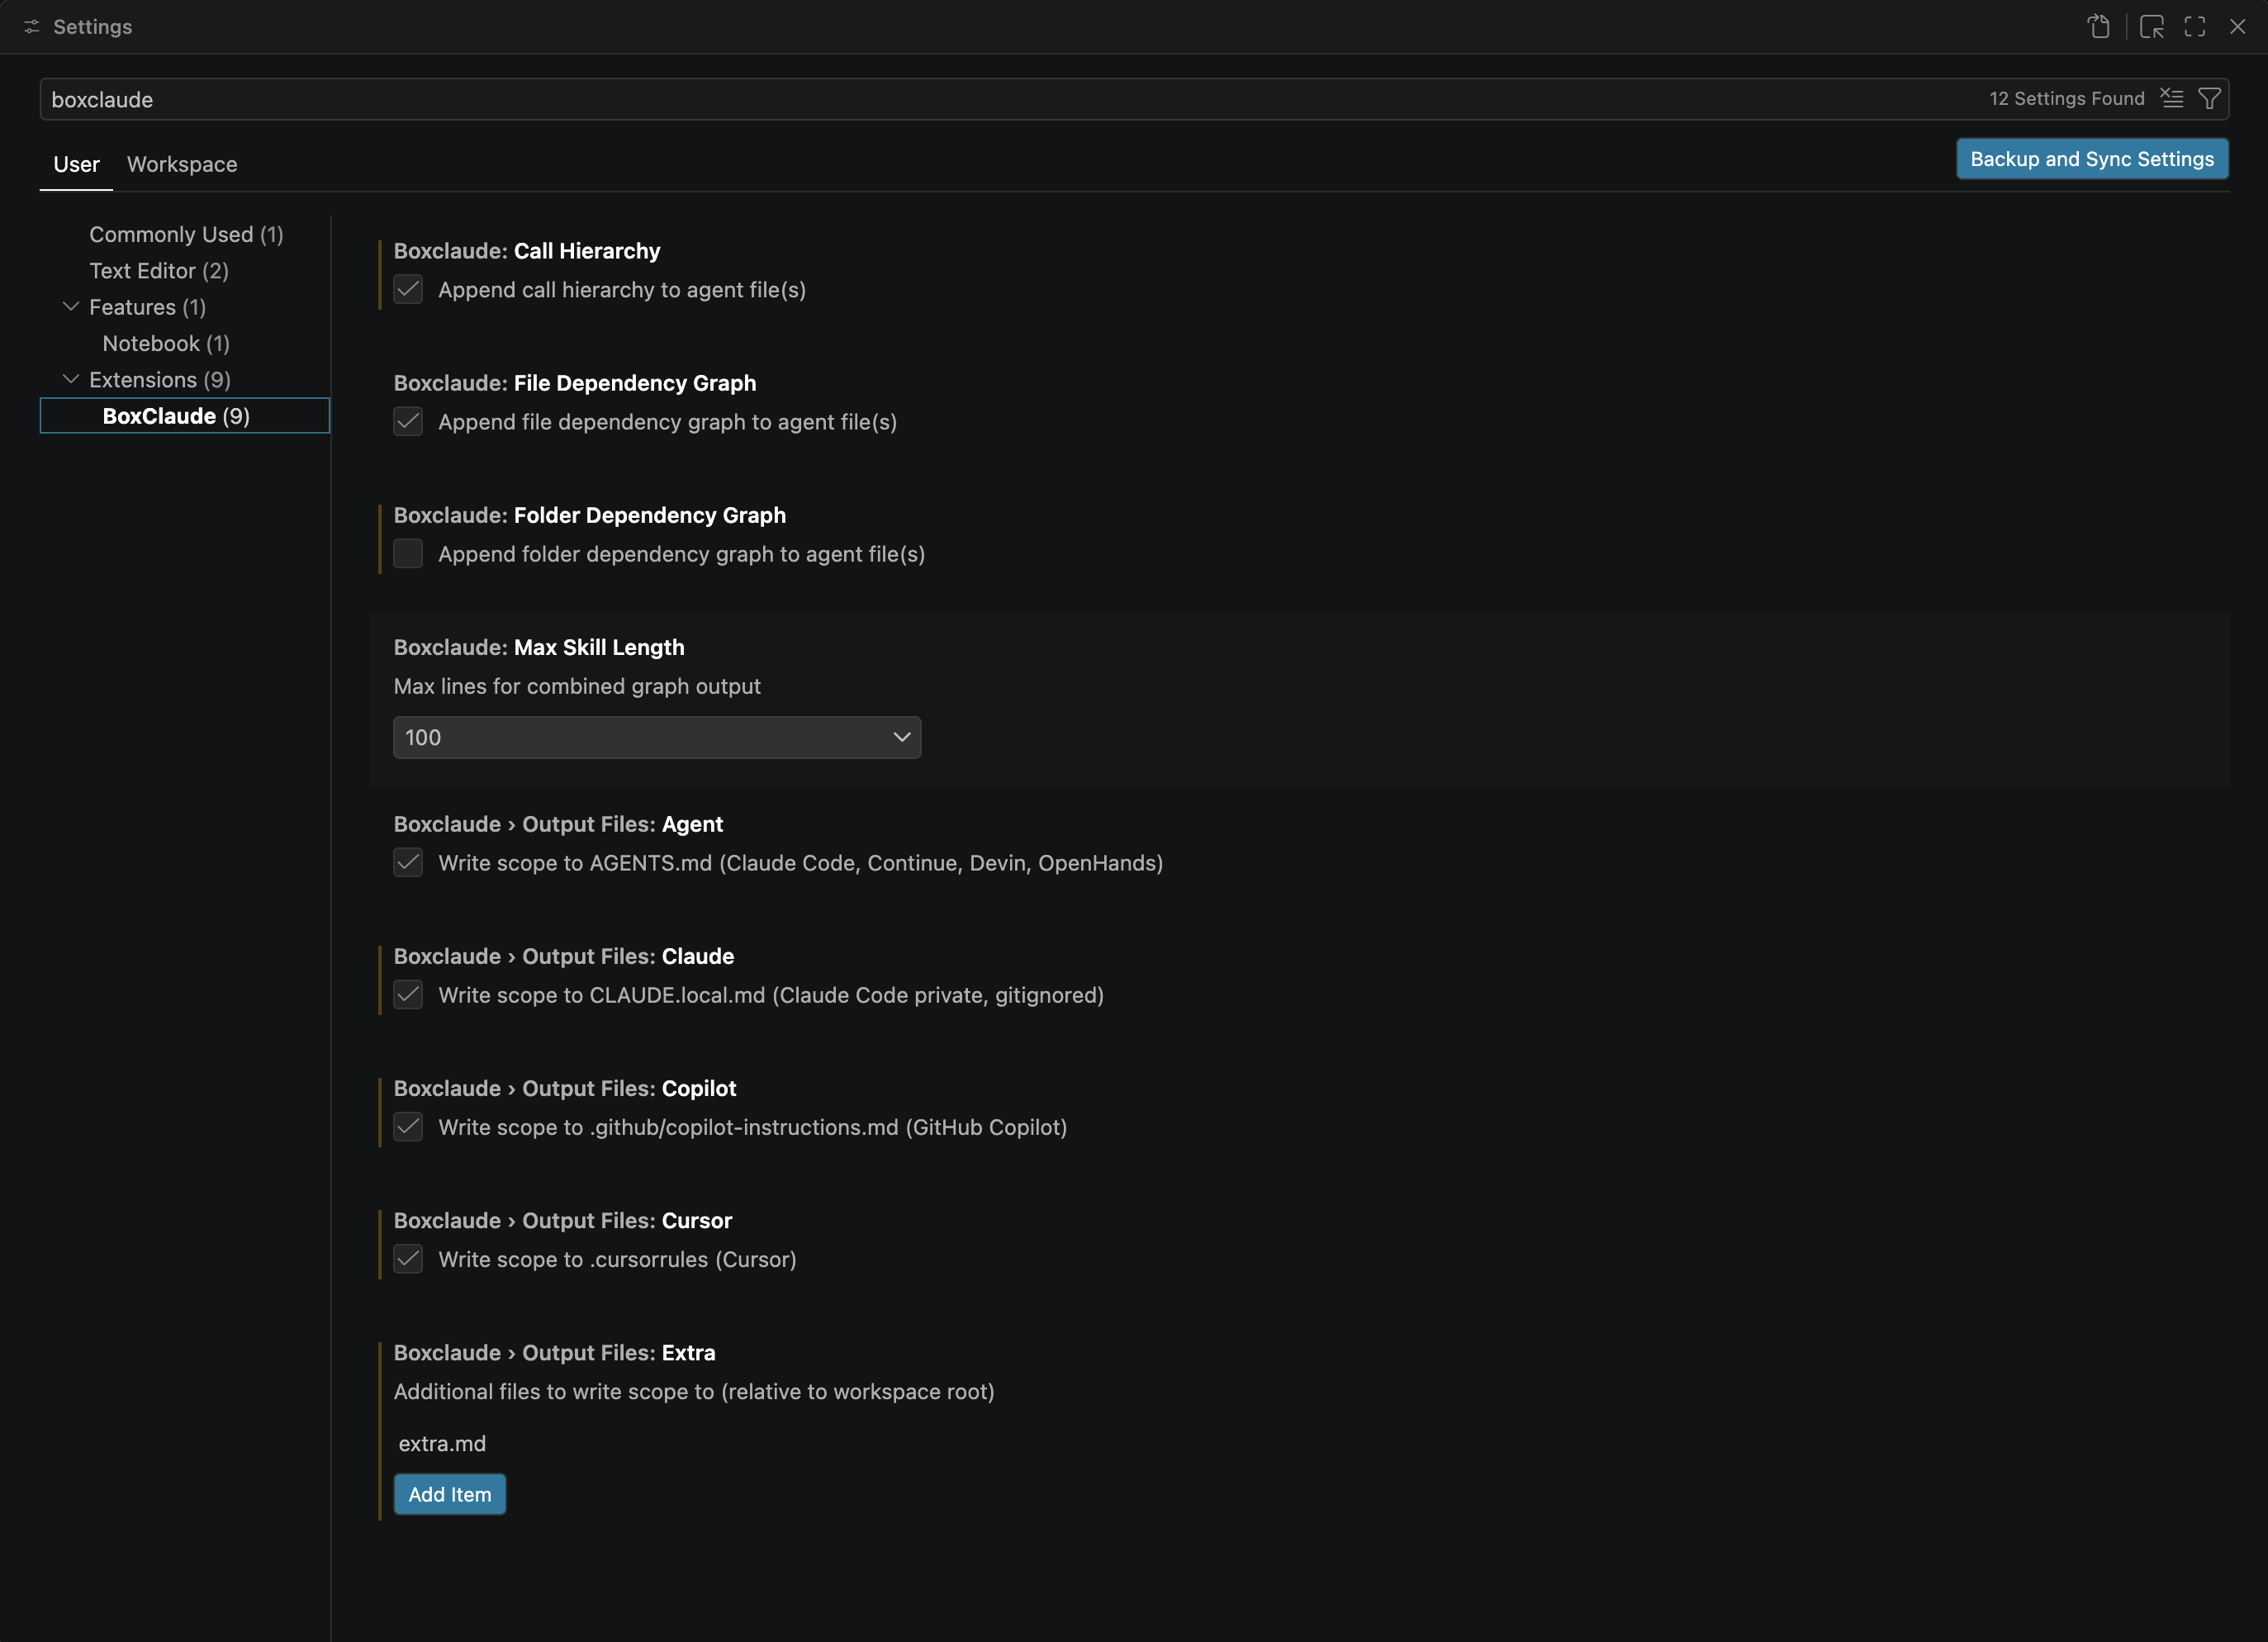Toggle fullscreen editor icon
This screenshot has height=1642, width=2268.
(x=2195, y=27)
